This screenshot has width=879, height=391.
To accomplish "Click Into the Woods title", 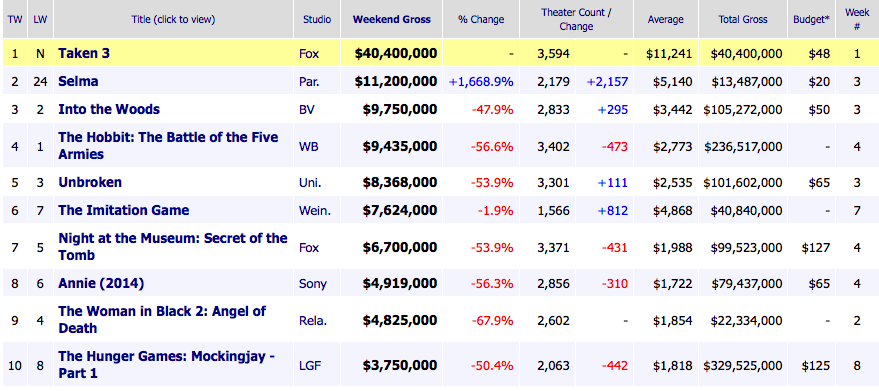I will click(x=109, y=109).
